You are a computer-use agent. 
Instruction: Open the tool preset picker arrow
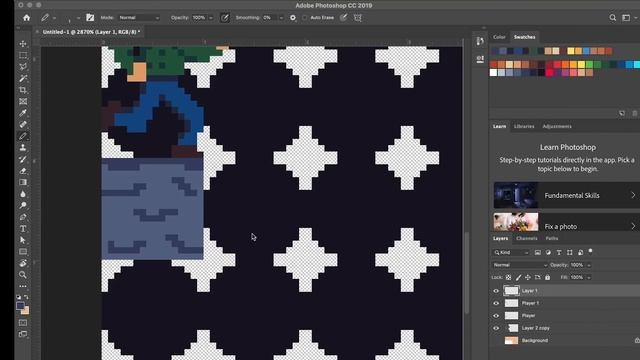(x=54, y=18)
